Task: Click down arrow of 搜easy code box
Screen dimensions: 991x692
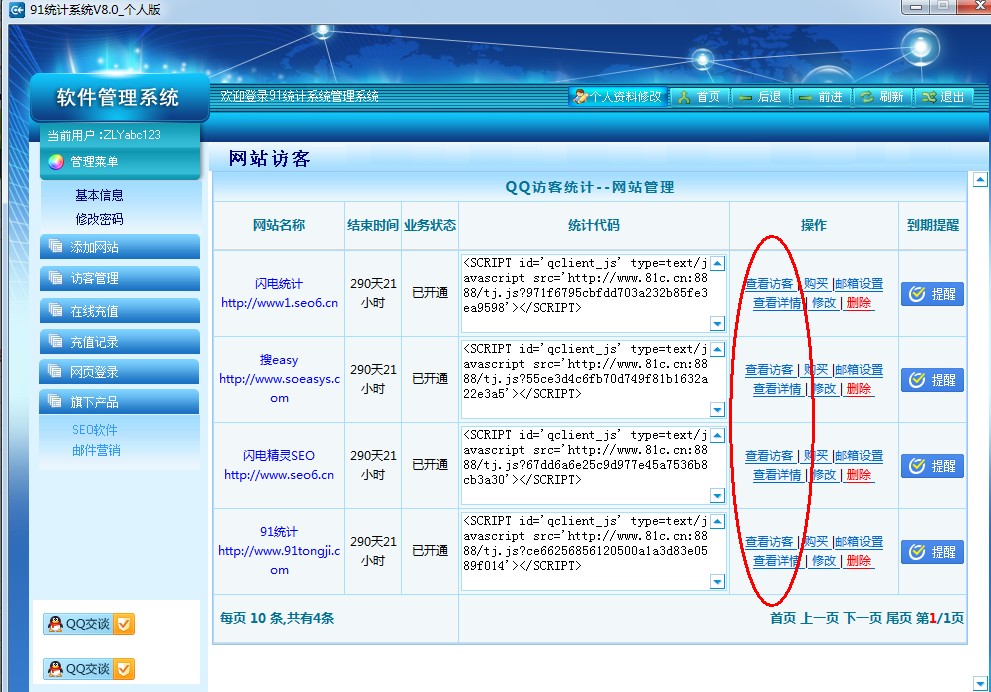Action: (x=717, y=410)
